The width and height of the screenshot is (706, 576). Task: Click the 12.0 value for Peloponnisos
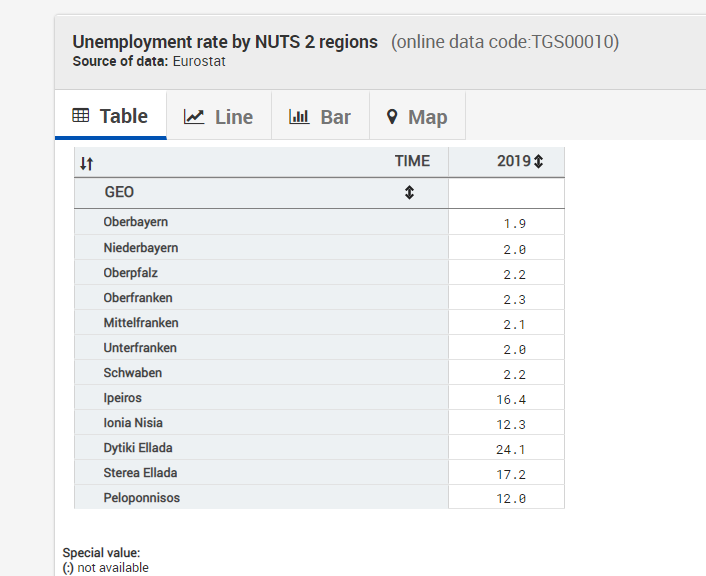click(511, 499)
